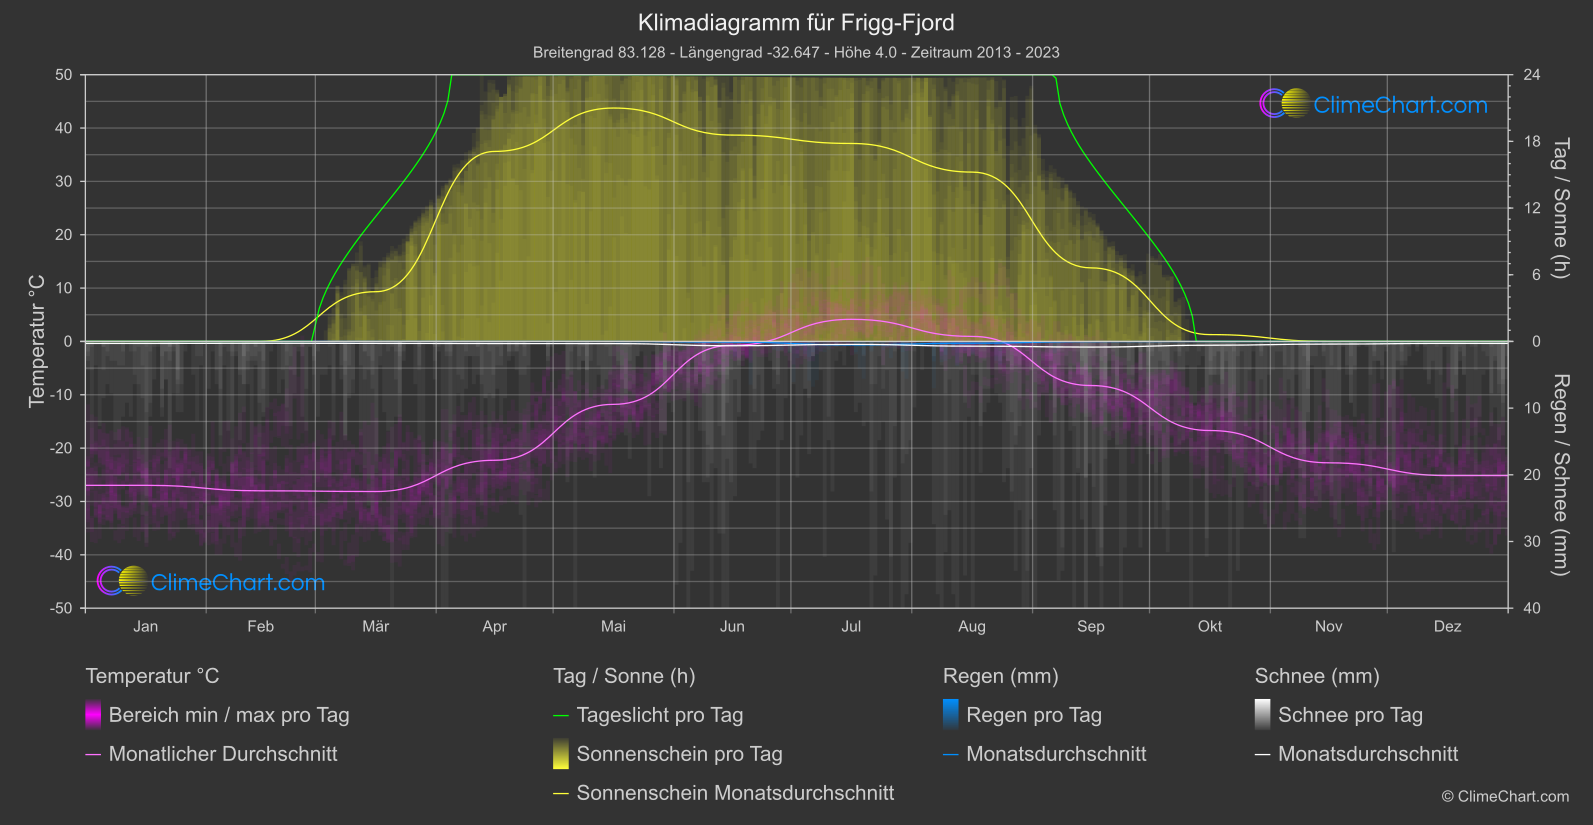
Task: Toggle the 'Schnee pro Tag' legend label
Action: pos(1350,715)
